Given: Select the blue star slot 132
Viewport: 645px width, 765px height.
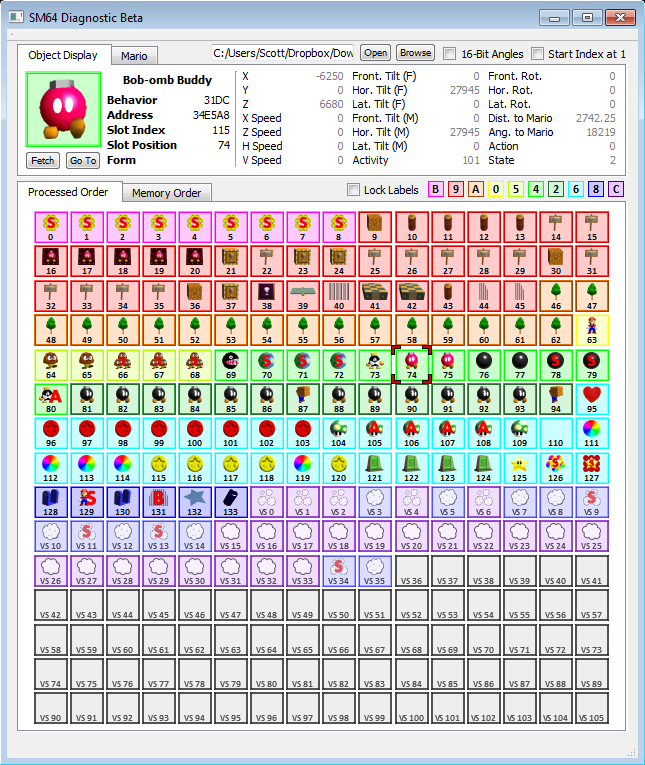Looking at the screenshot, I should click(x=195, y=503).
